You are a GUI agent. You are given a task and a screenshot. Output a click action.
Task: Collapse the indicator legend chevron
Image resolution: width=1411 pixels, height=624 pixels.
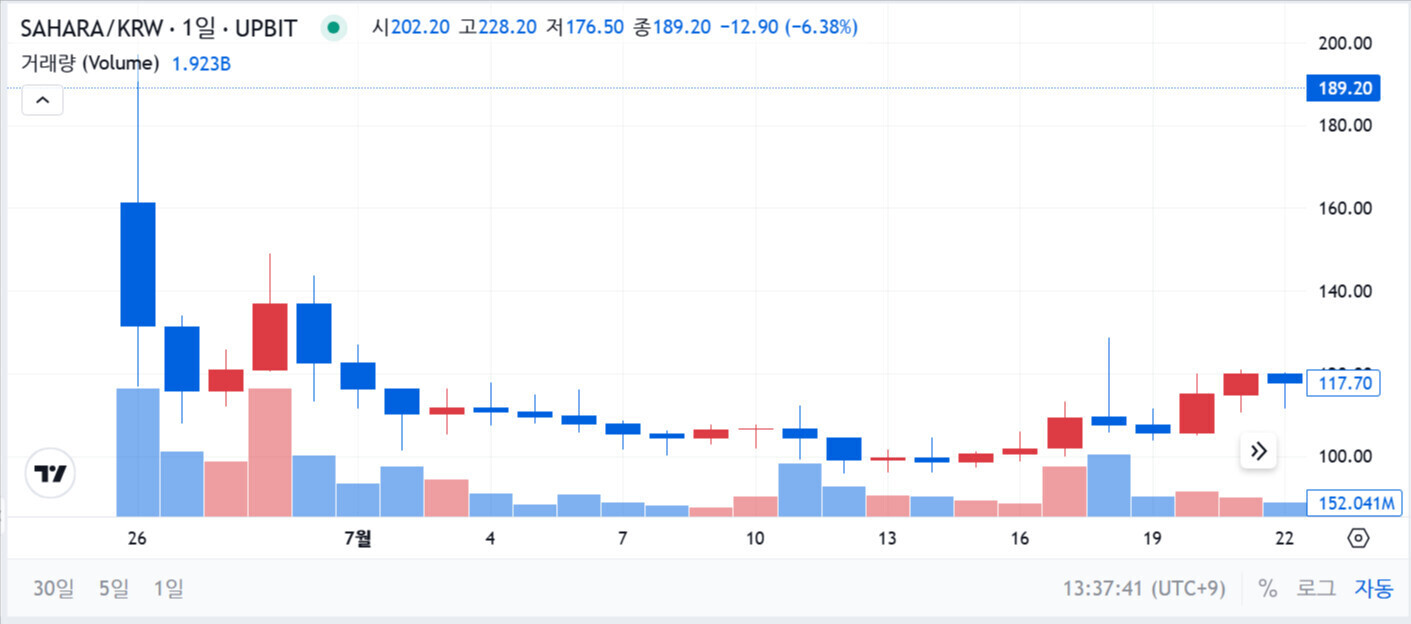(x=43, y=100)
